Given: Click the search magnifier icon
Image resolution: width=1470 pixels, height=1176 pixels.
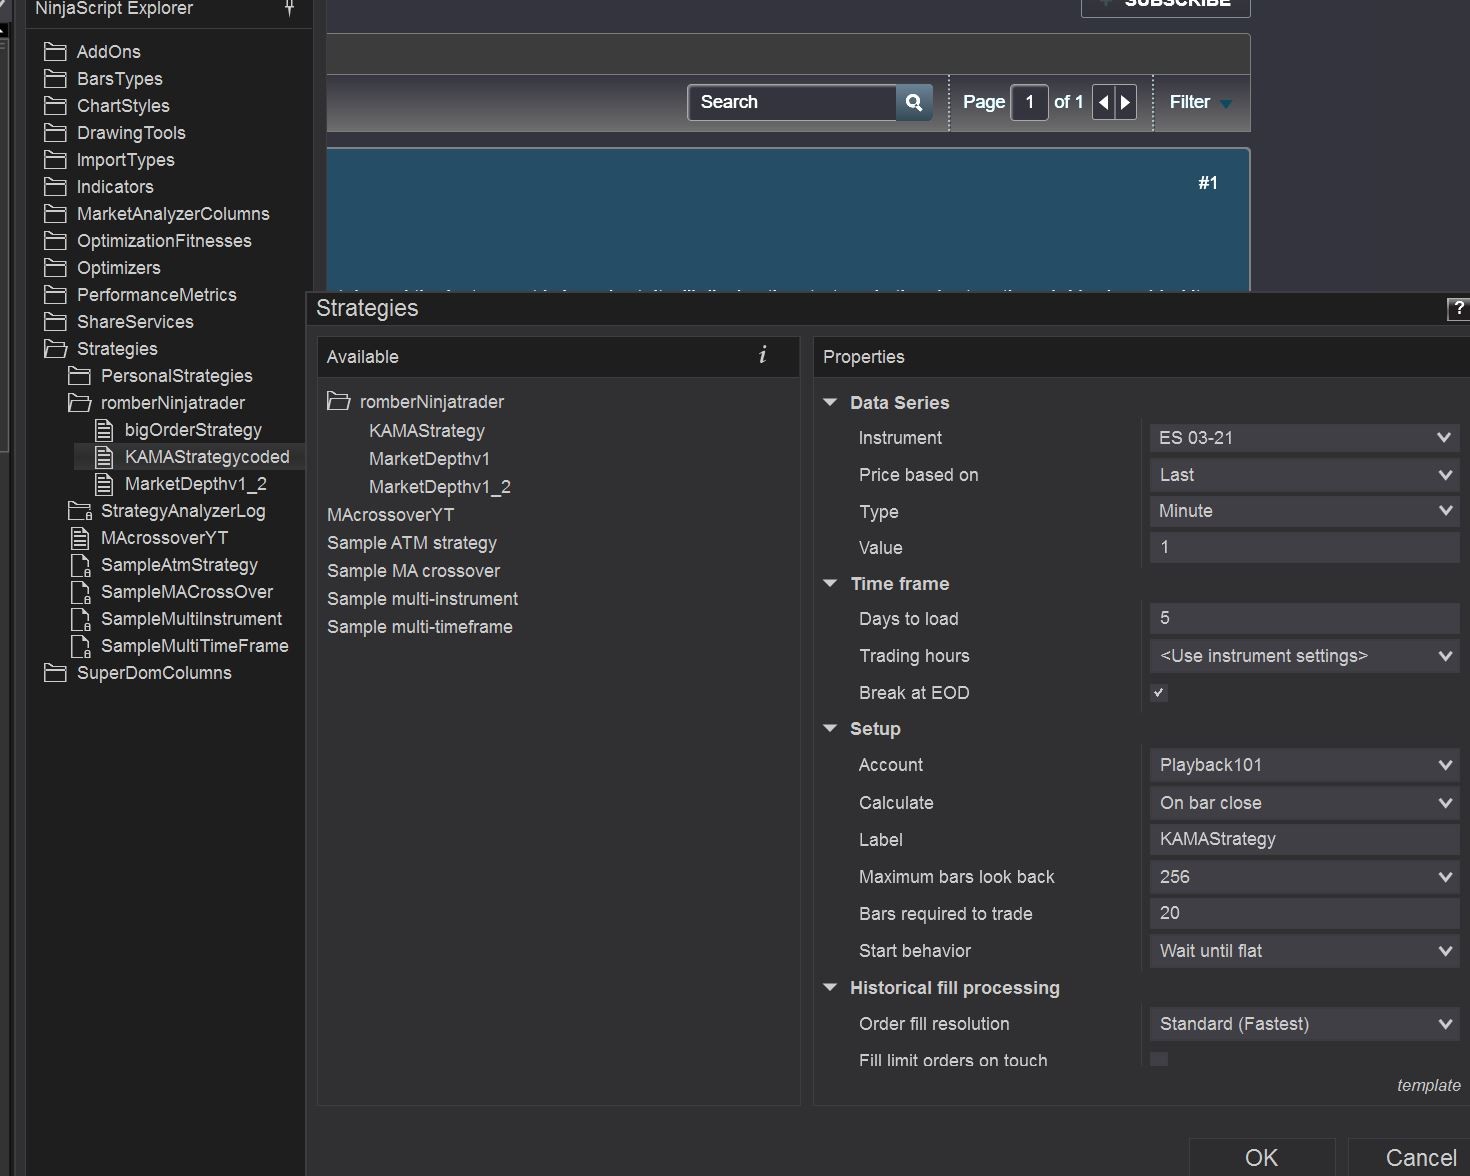Looking at the screenshot, I should 913,102.
